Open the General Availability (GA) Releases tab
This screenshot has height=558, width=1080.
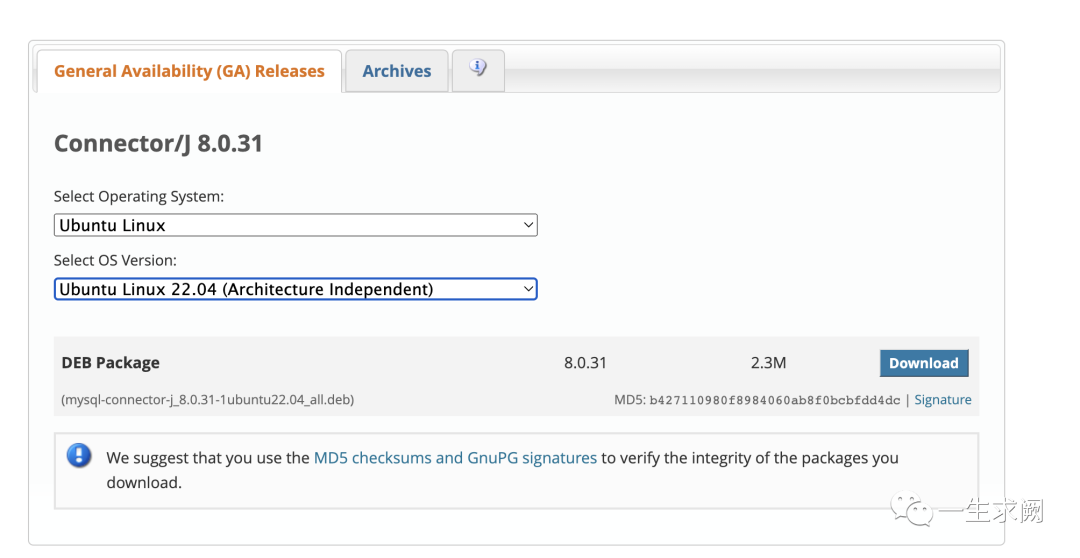click(x=189, y=71)
